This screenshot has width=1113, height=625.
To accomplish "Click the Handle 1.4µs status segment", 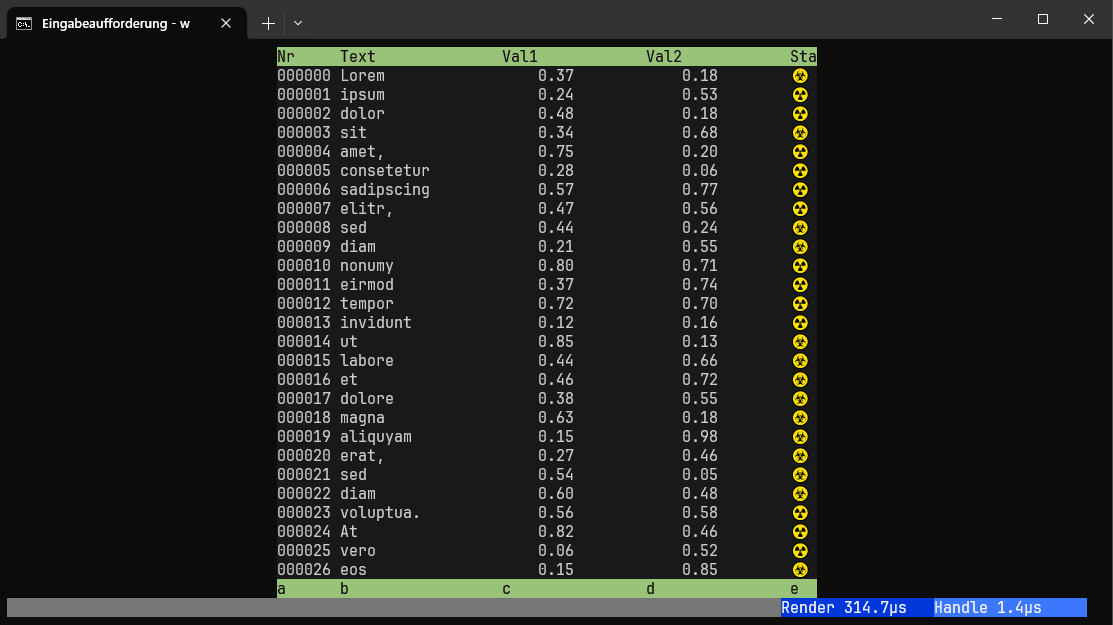I will coord(988,607).
